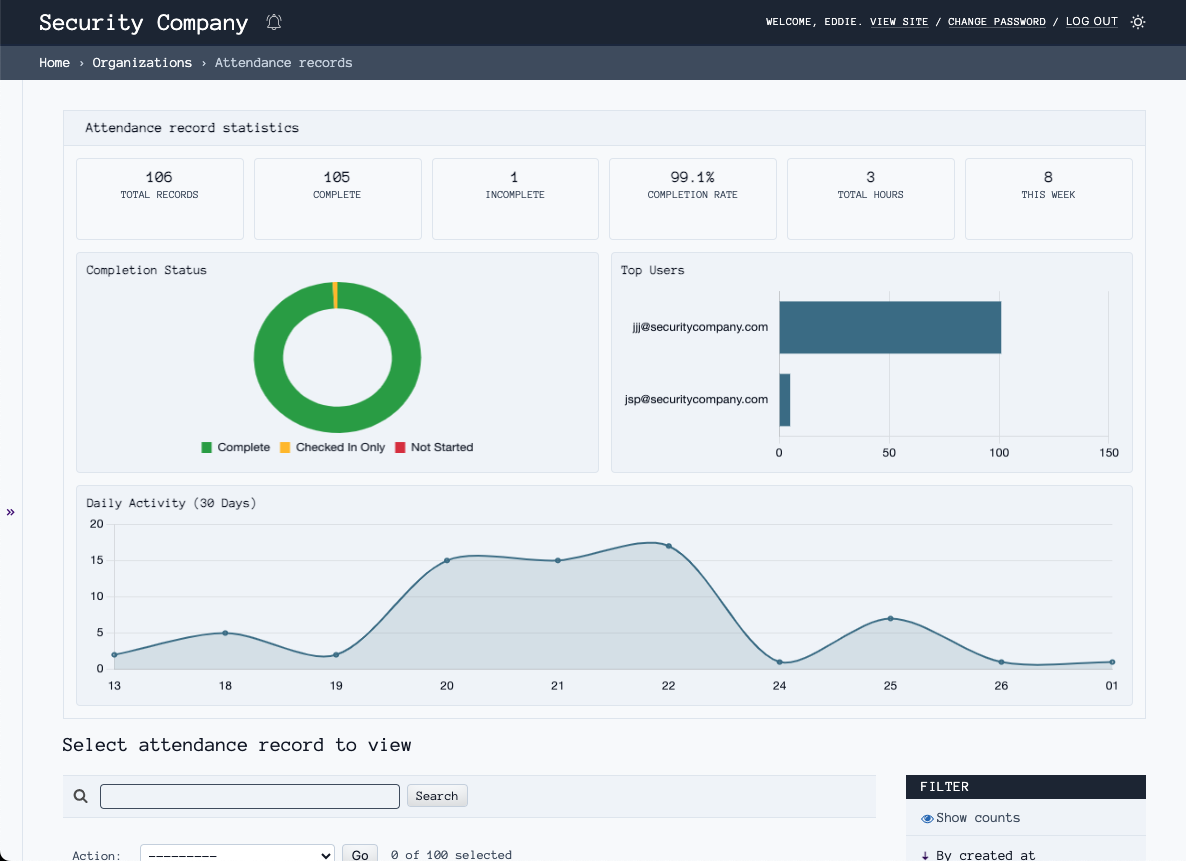This screenshot has width=1186, height=861.
Task: Click the Search button
Action: pos(437,795)
